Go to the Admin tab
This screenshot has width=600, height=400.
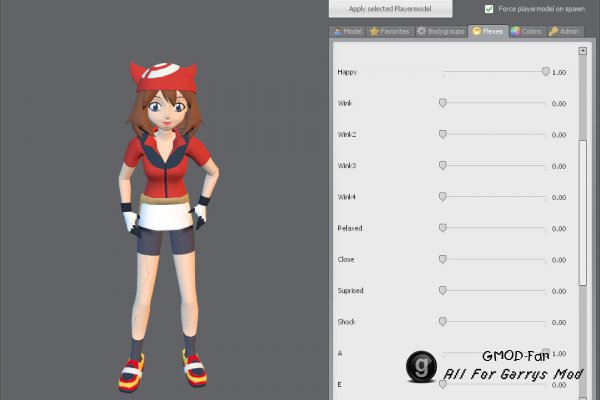(x=564, y=31)
